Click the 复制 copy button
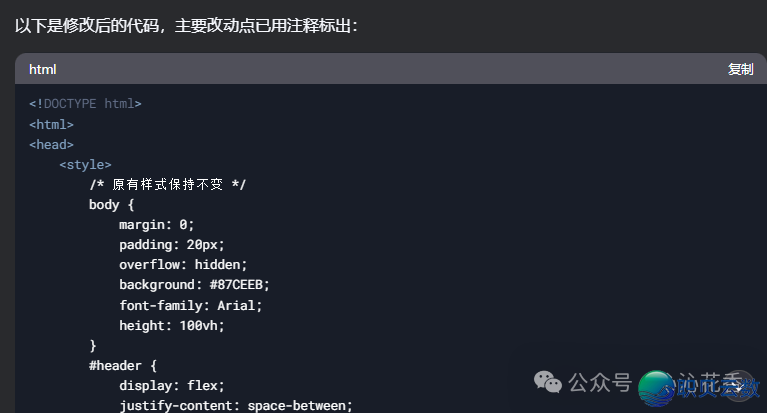The width and height of the screenshot is (767, 413). (740, 69)
